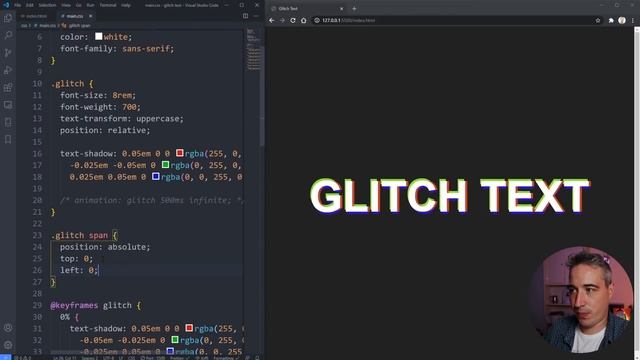
Task: Open the Search view in activity bar
Action: 8,35
